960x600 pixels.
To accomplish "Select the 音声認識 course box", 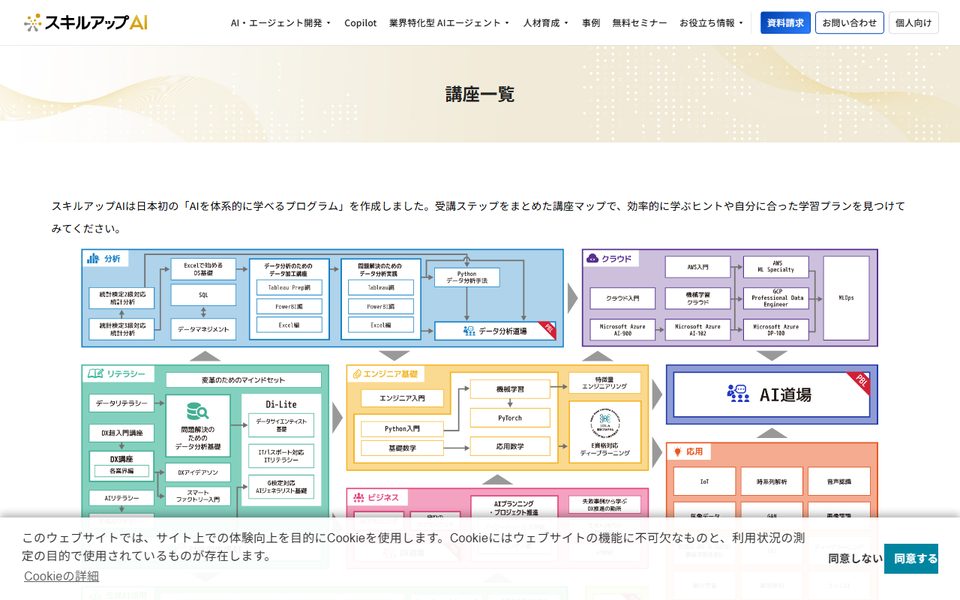I will pos(839,482).
